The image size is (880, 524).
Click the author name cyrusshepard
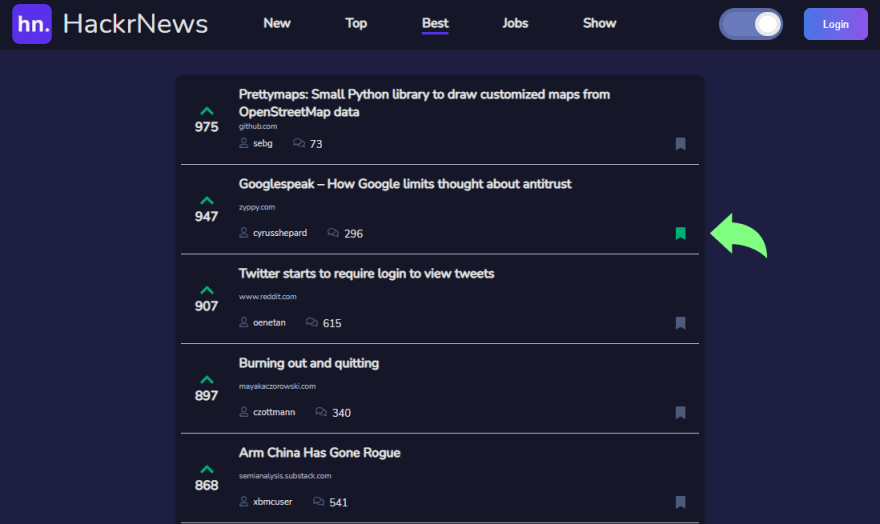click(280, 233)
